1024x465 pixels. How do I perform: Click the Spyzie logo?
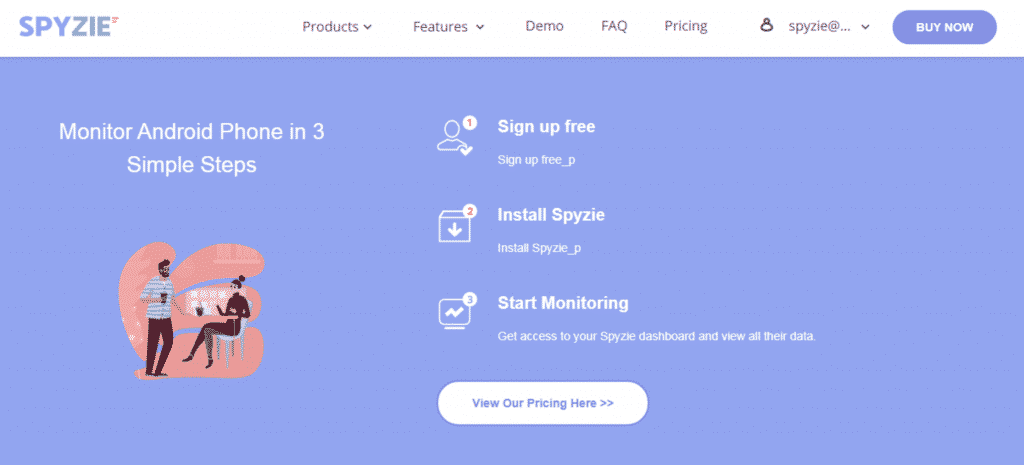coord(69,26)
